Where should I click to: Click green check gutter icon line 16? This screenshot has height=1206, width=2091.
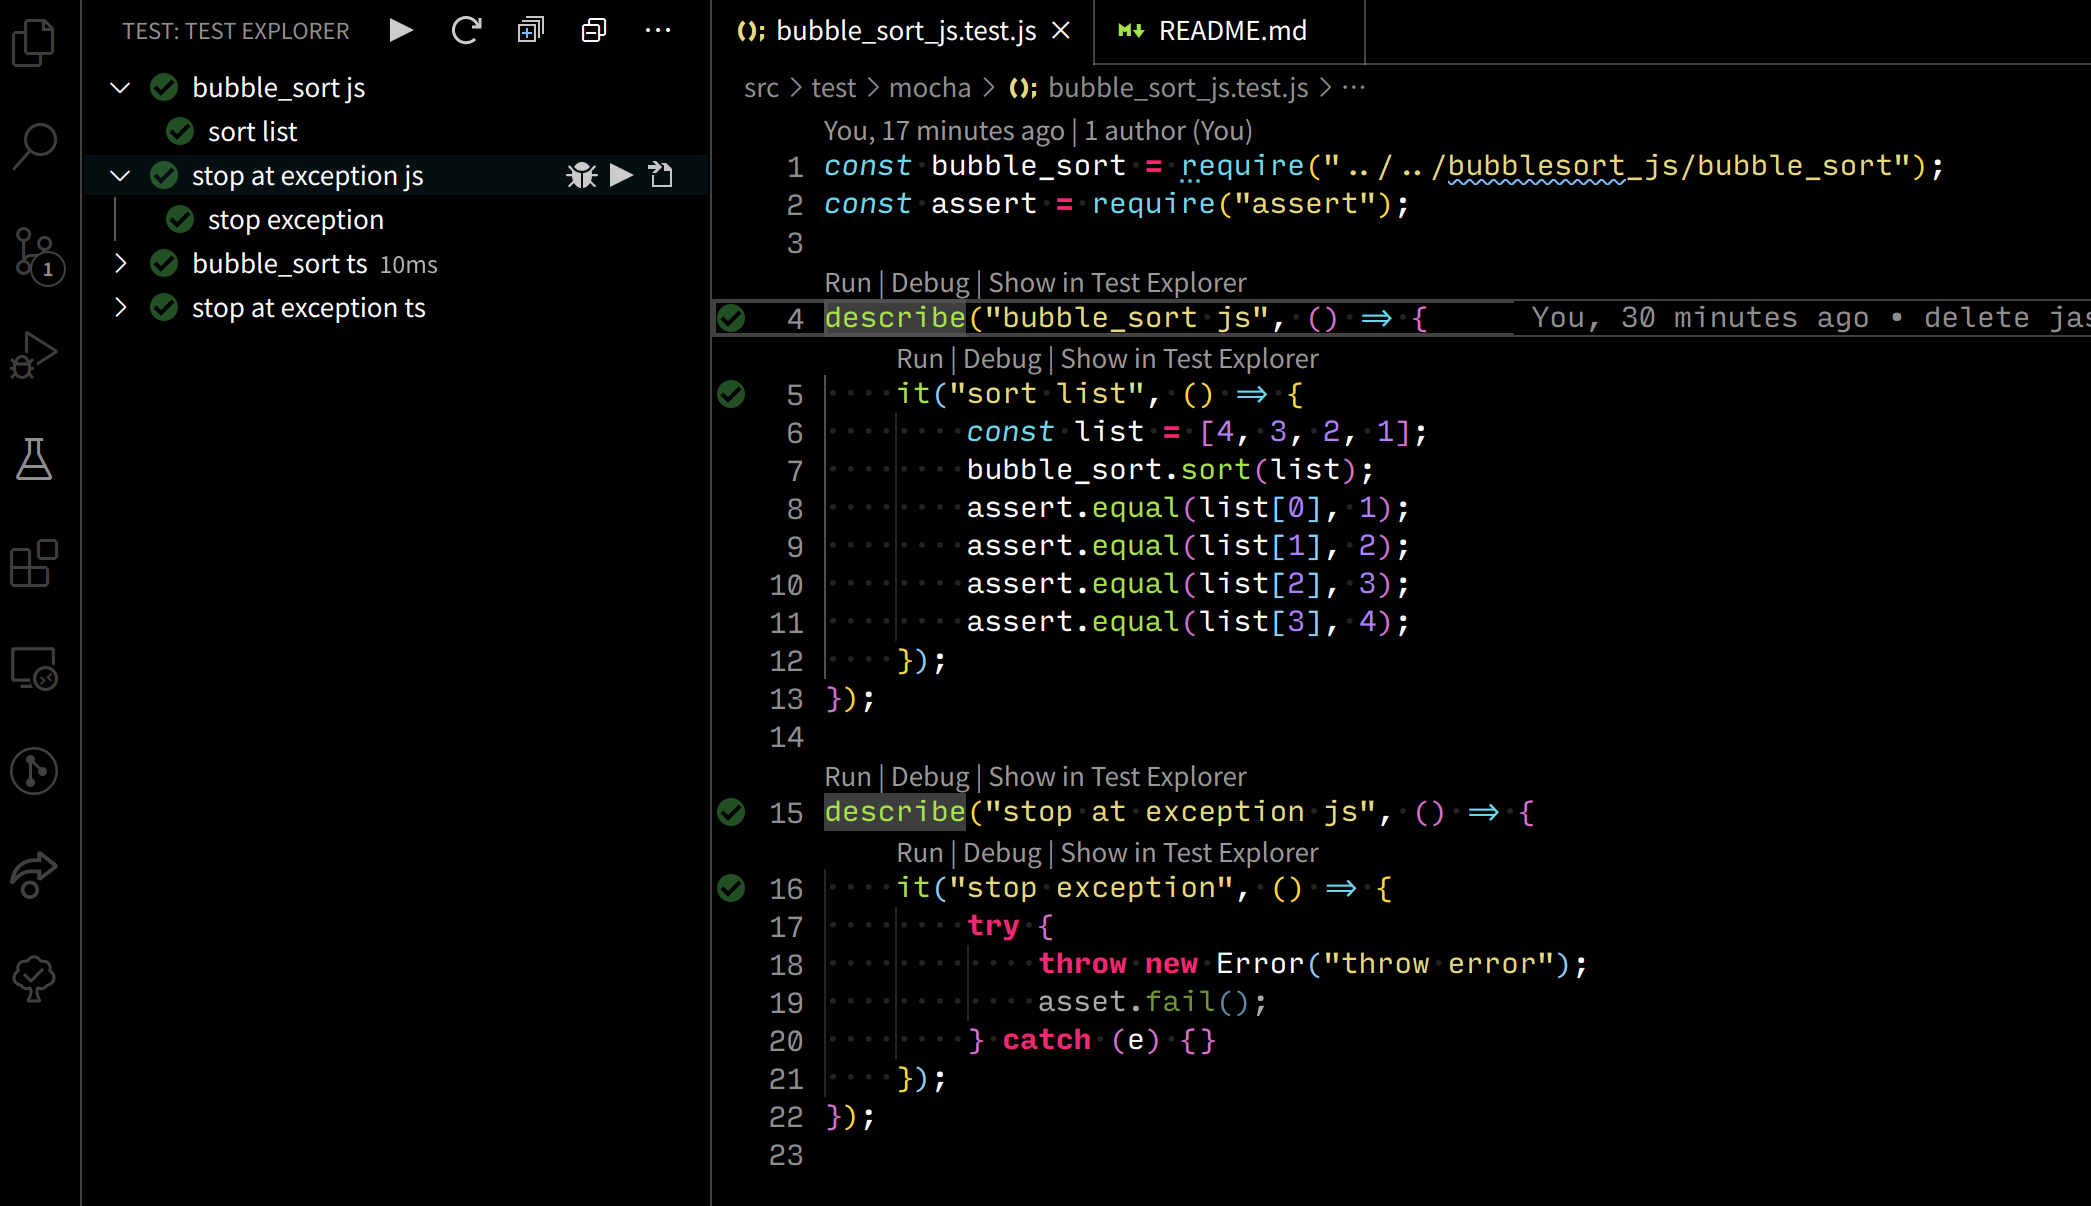[731, 888]
